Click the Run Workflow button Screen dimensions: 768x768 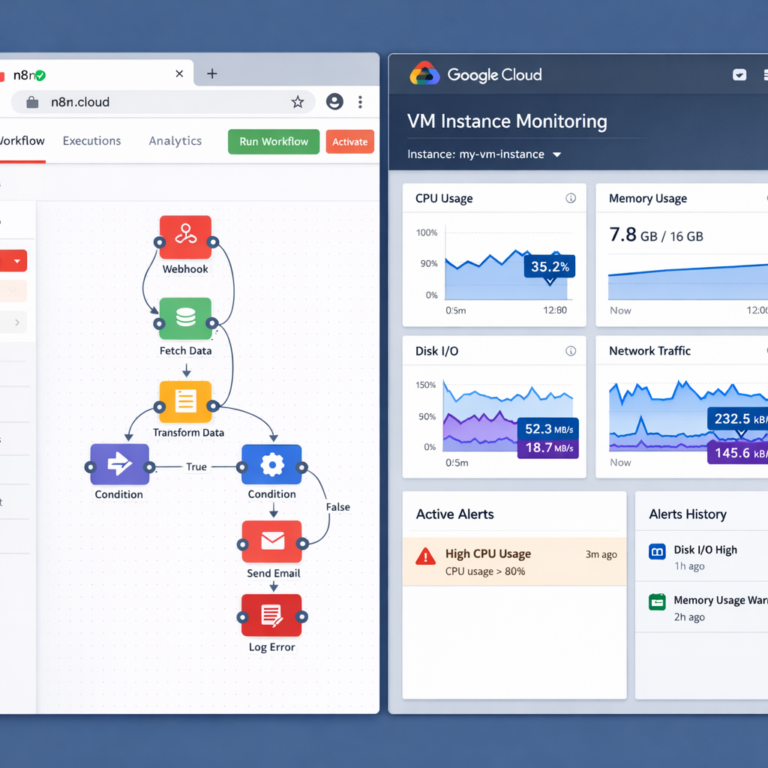point(274,142)
